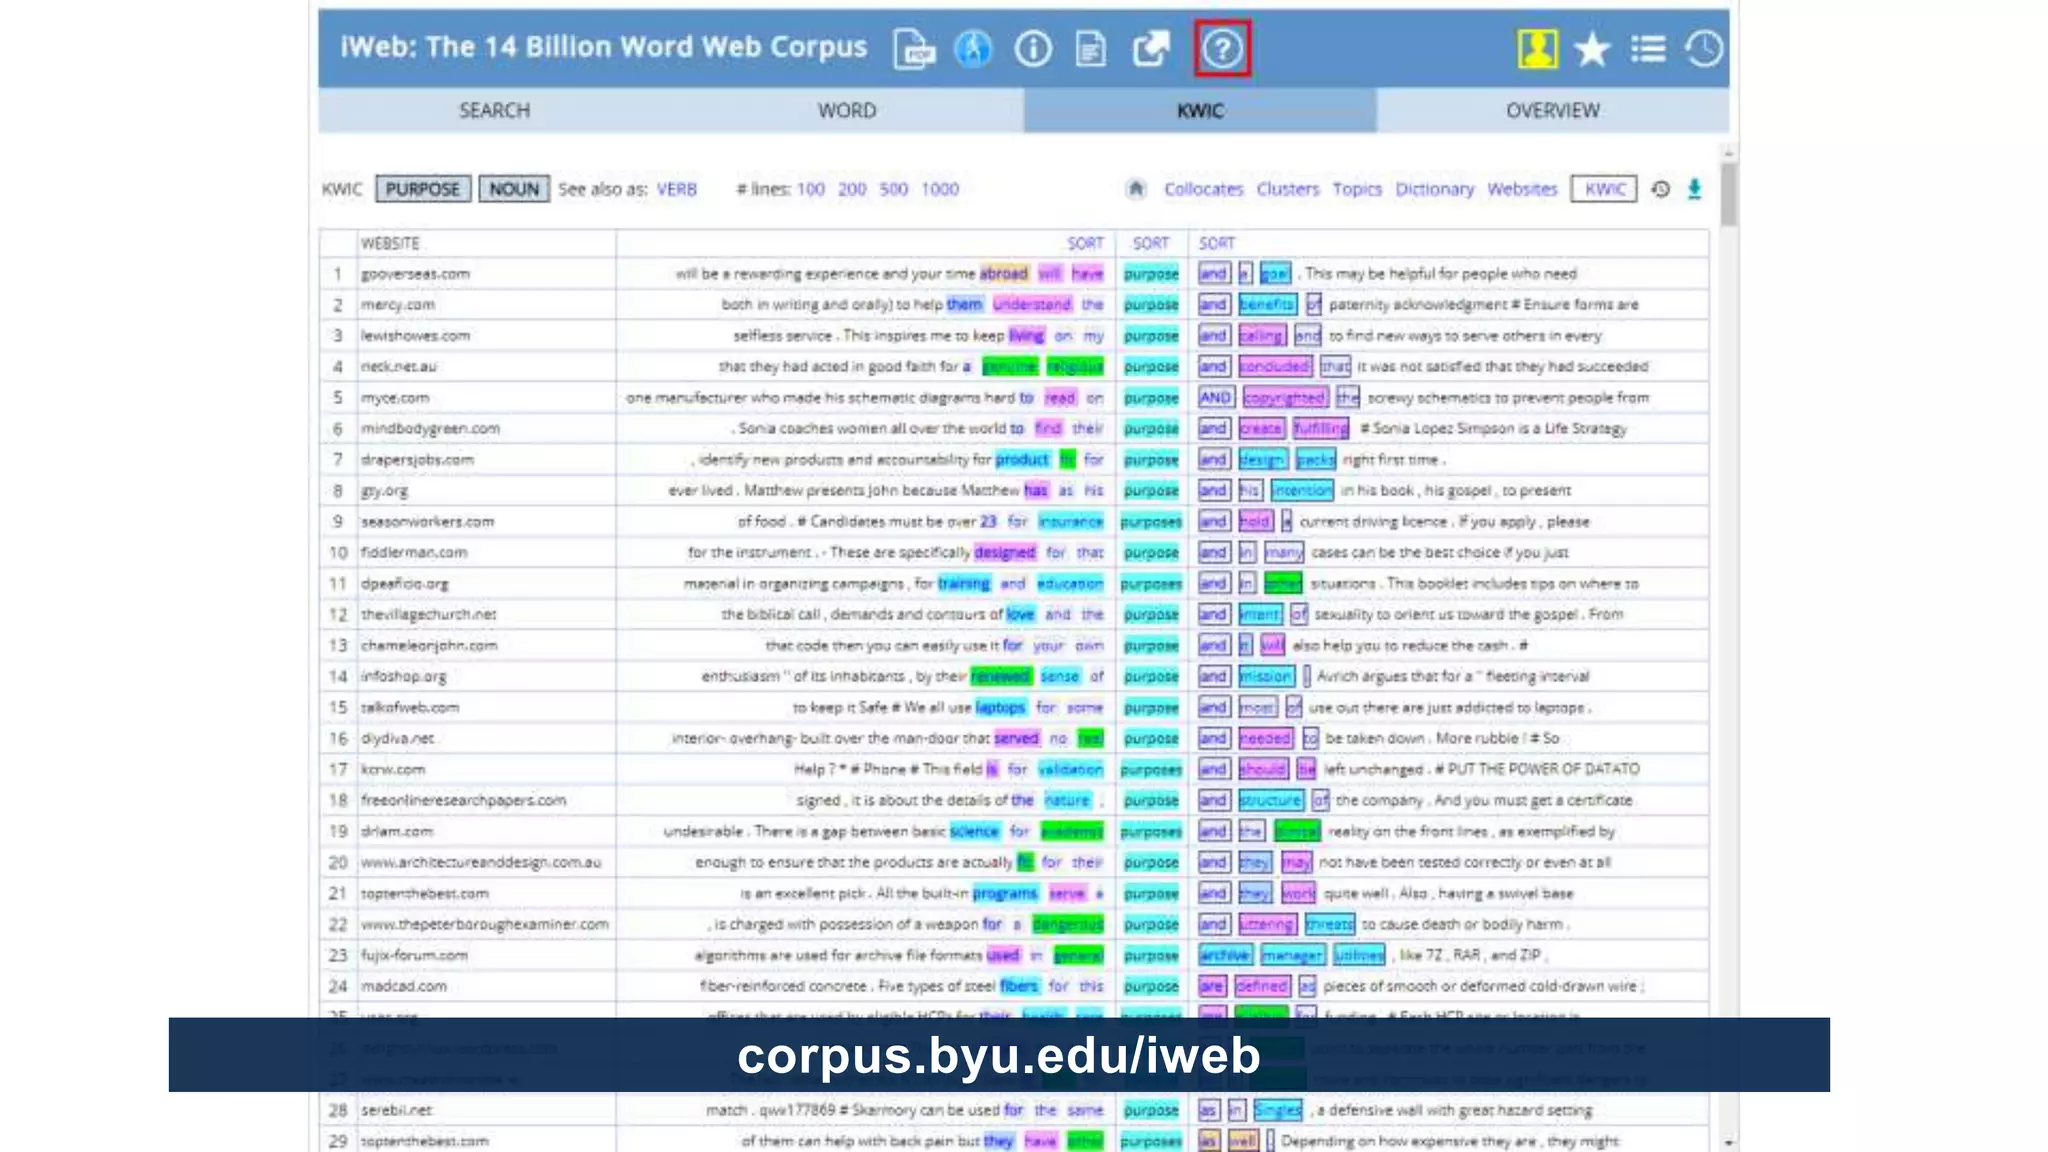Click the white star favorites icon
The width and height of the screenshot is (2048, 1152).
(1592, 49)
